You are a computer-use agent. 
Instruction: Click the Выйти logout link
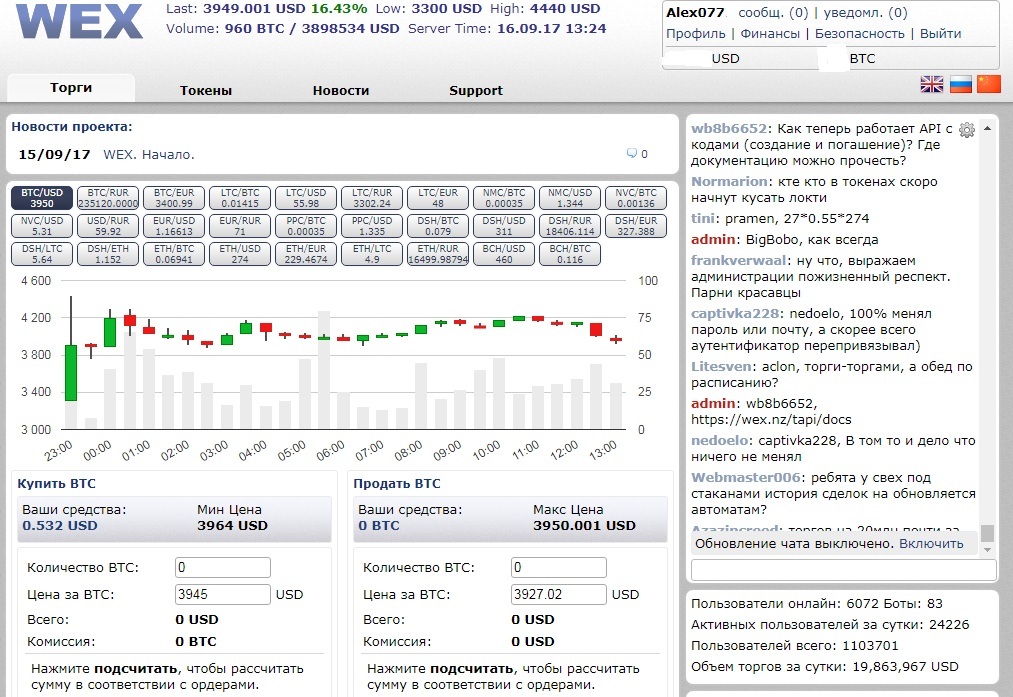click(x=940, y=33)
